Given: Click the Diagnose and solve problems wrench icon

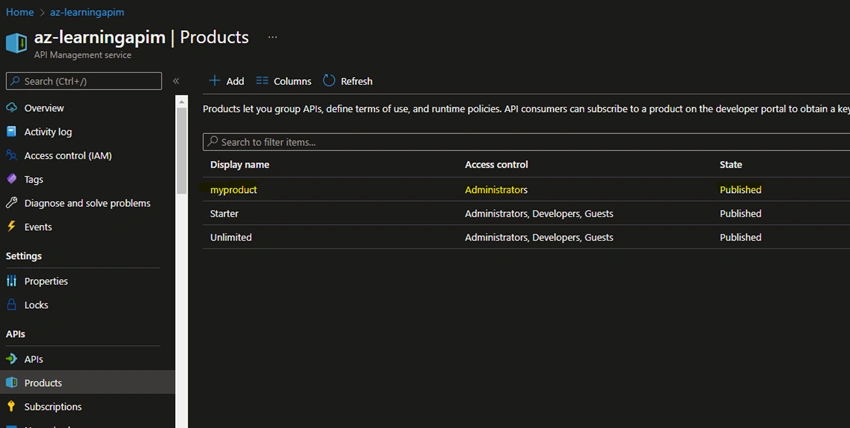Looking at the screenshot, I should click(x=11, y=203).
